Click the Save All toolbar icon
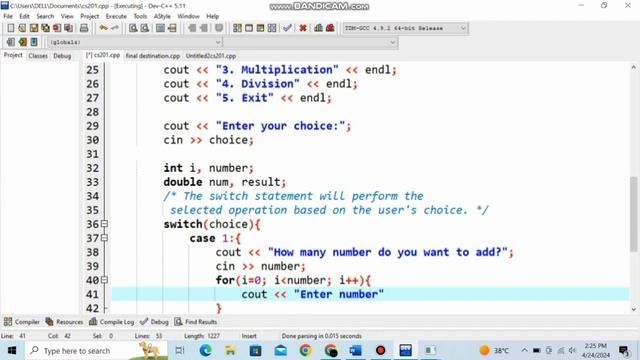 pos(45,28)
